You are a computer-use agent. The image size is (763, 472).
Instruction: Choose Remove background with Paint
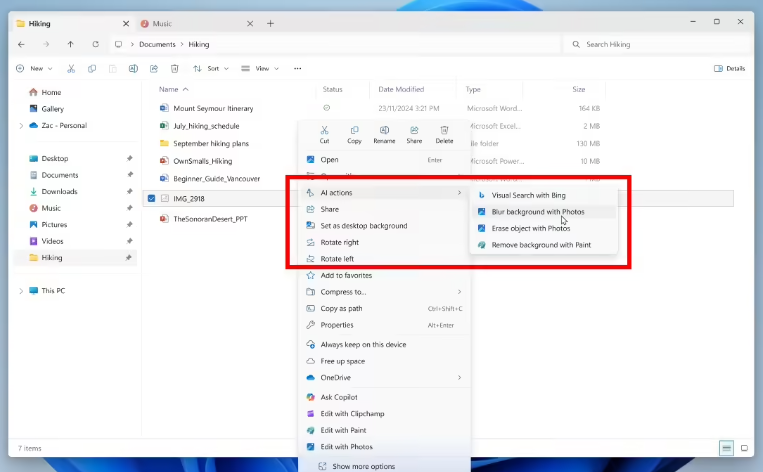tap(540, 244)
